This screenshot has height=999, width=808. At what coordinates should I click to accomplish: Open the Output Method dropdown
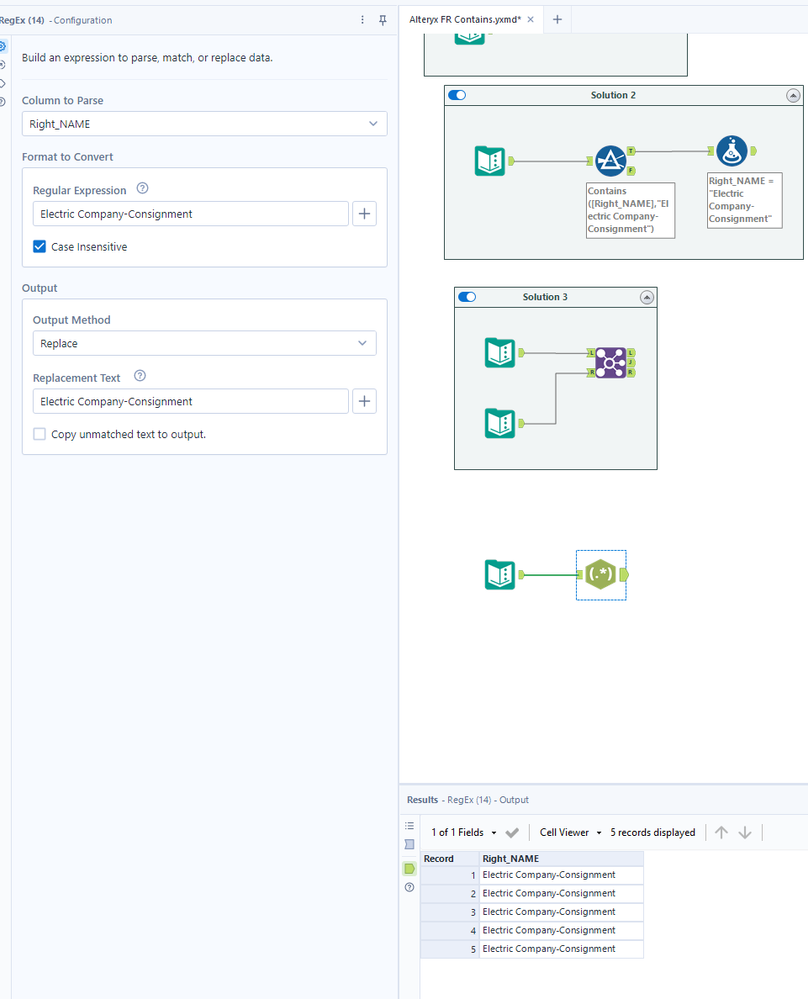coord(205,343)
